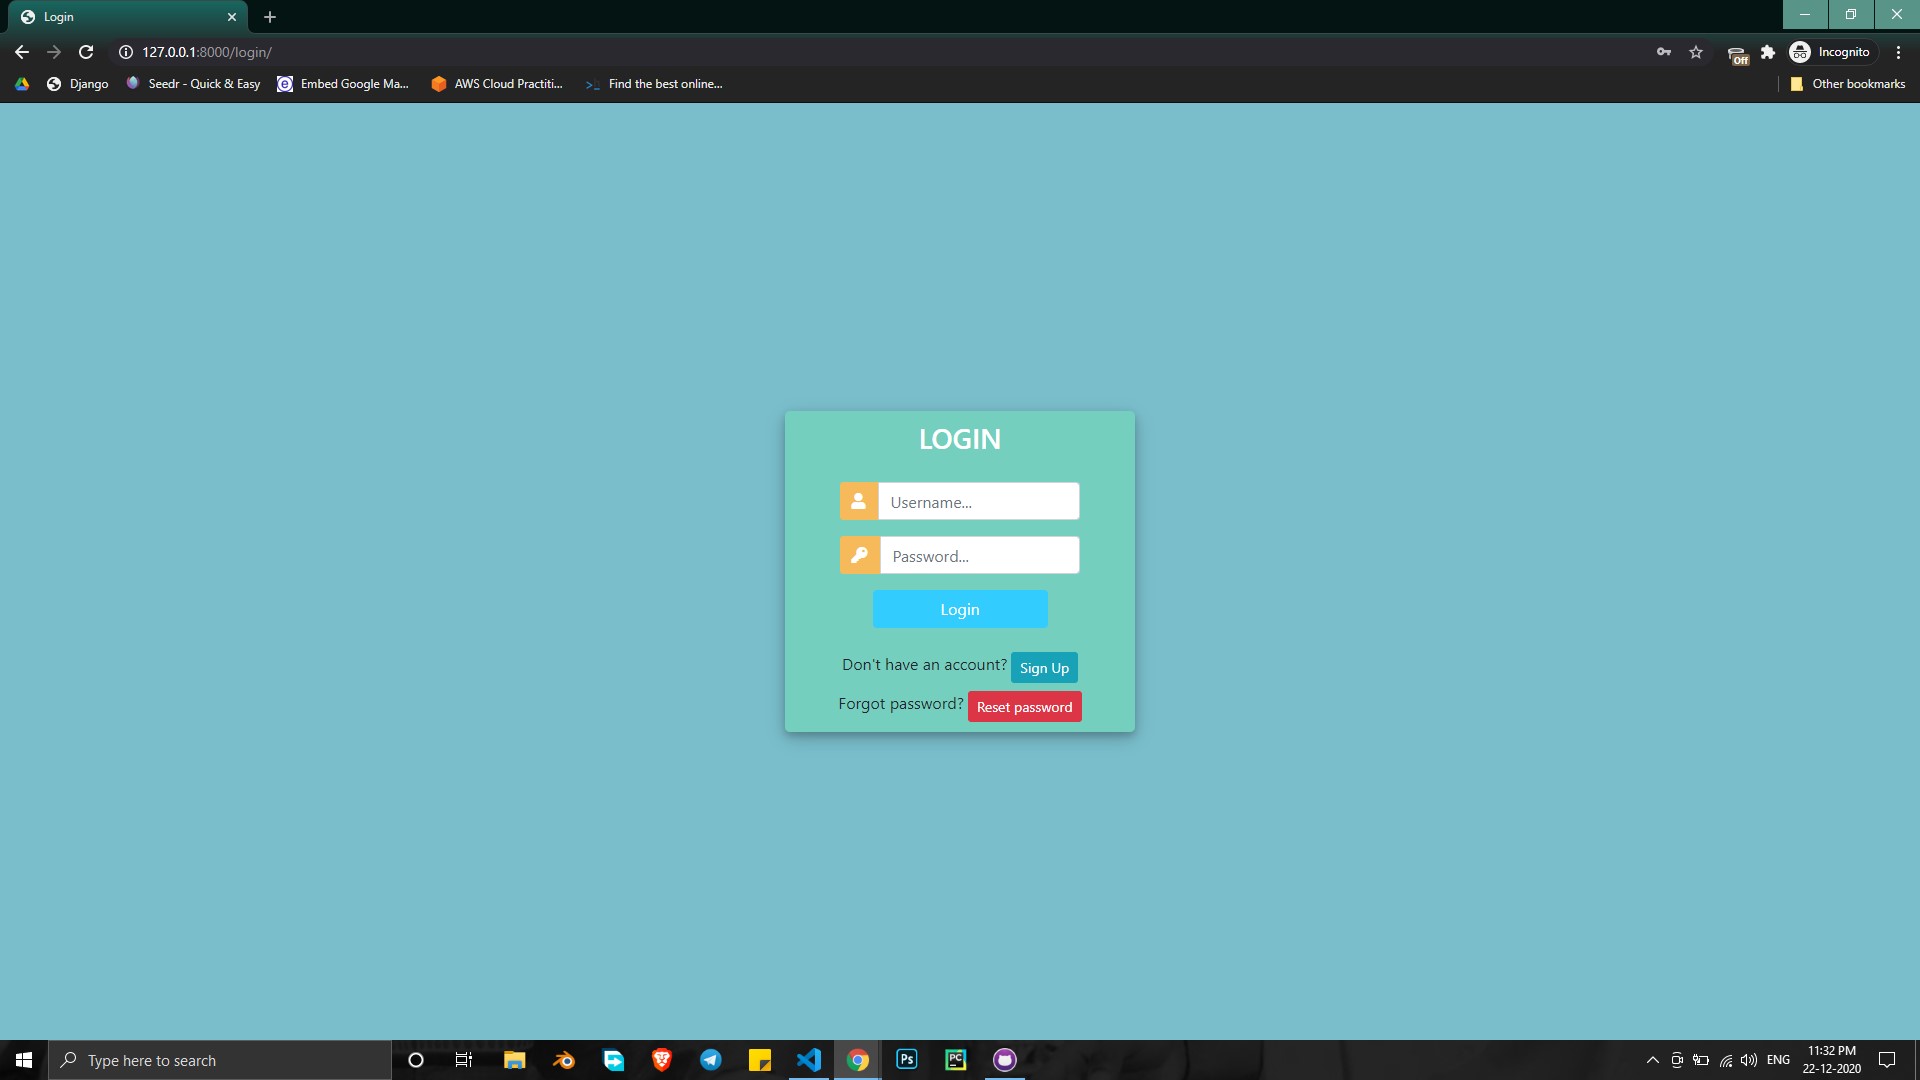This screenshot has height=1080, width=1920.
Task: Open Telegram from taskbar
Action: (x=711, y=1060)
